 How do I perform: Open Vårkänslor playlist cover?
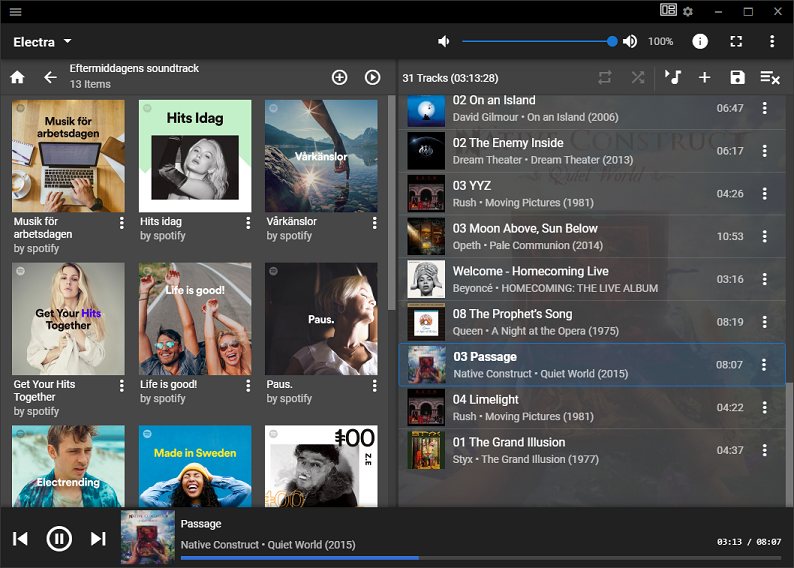[x=321, y=156]
